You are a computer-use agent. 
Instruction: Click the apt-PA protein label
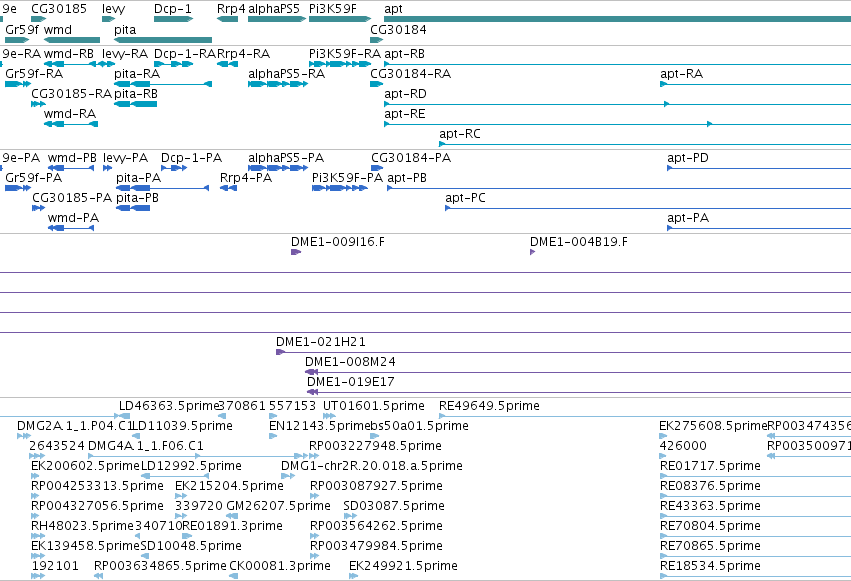coord(688,218)
